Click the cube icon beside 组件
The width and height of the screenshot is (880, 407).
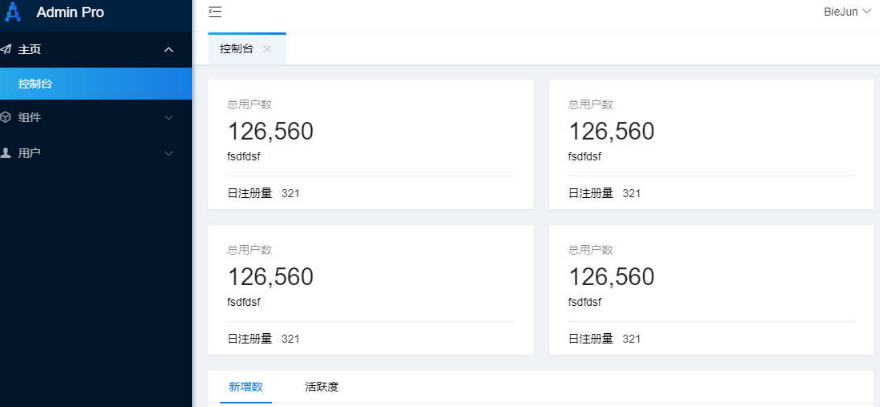pos(6,117)
